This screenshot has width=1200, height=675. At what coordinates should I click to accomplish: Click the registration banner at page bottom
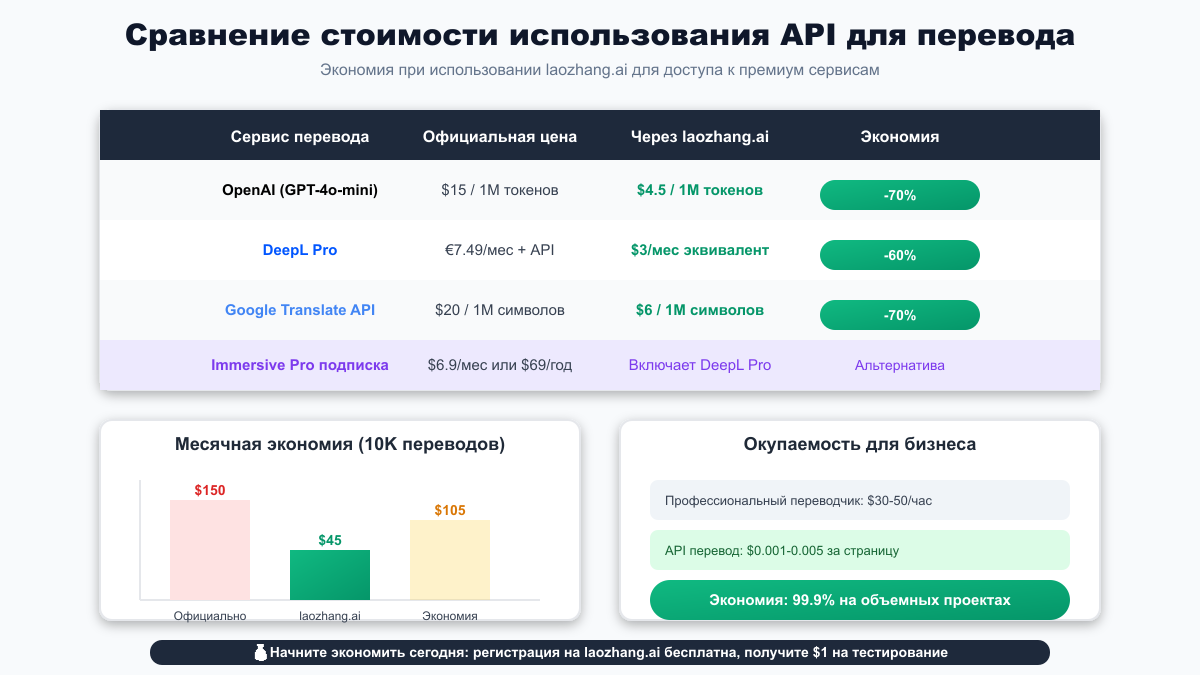(x=600, y=652)
